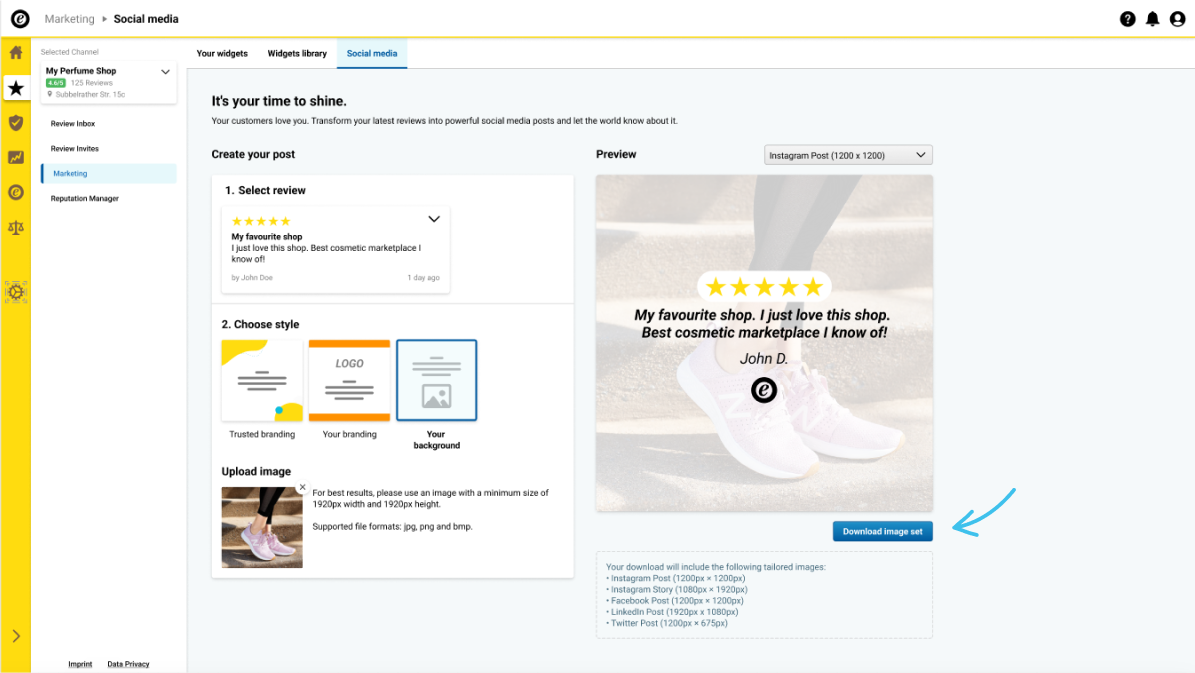The width and height of the screenshot is (1195, 673).
Task: Expand the sidebar with the arrow icon
Action: point(16,636)
